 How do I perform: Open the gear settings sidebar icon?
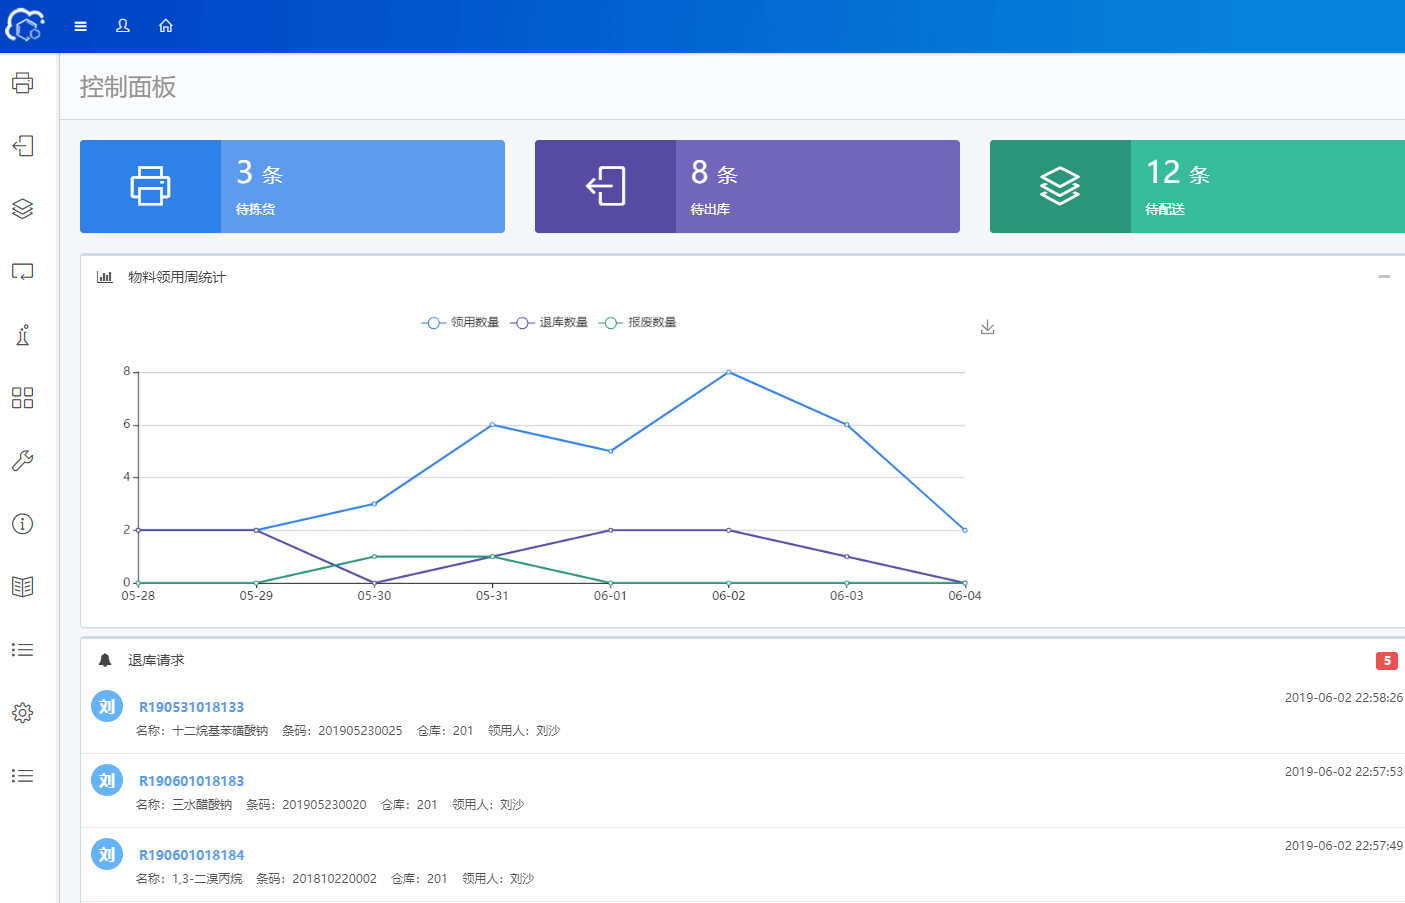coord(23,713)
